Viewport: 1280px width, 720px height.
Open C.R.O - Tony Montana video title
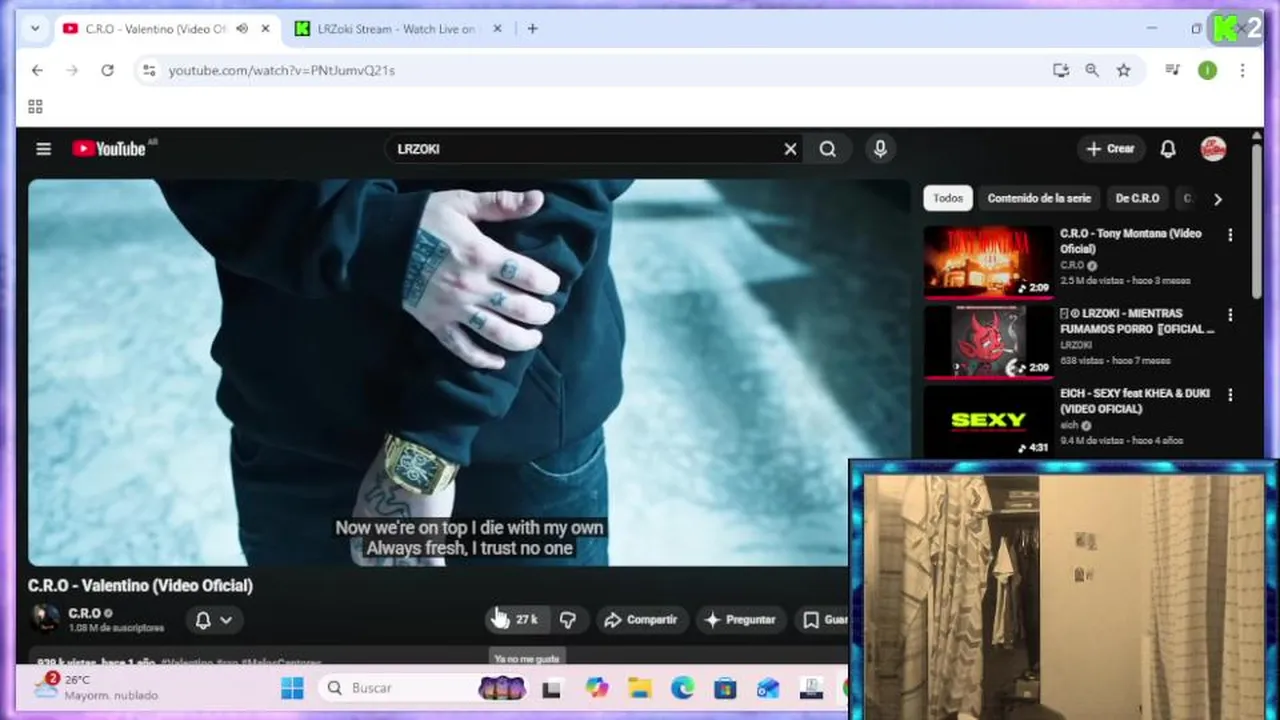point(1131,241)
